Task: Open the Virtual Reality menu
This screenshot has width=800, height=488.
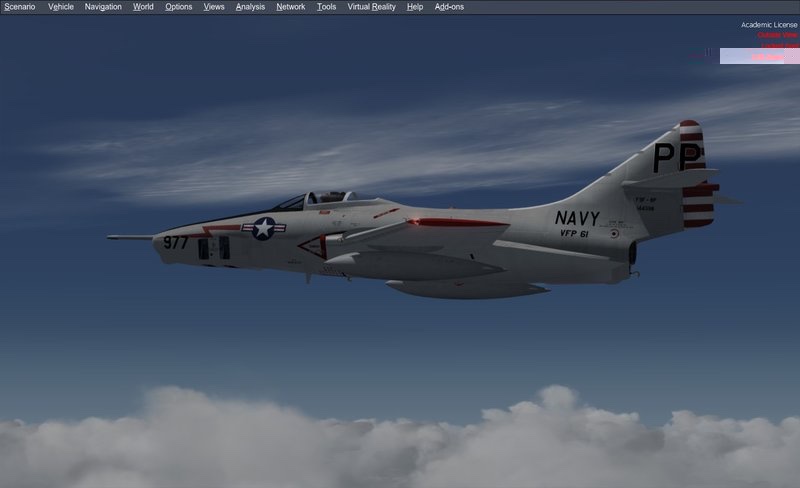Action: pyautogui.click(x=371, y=7)
